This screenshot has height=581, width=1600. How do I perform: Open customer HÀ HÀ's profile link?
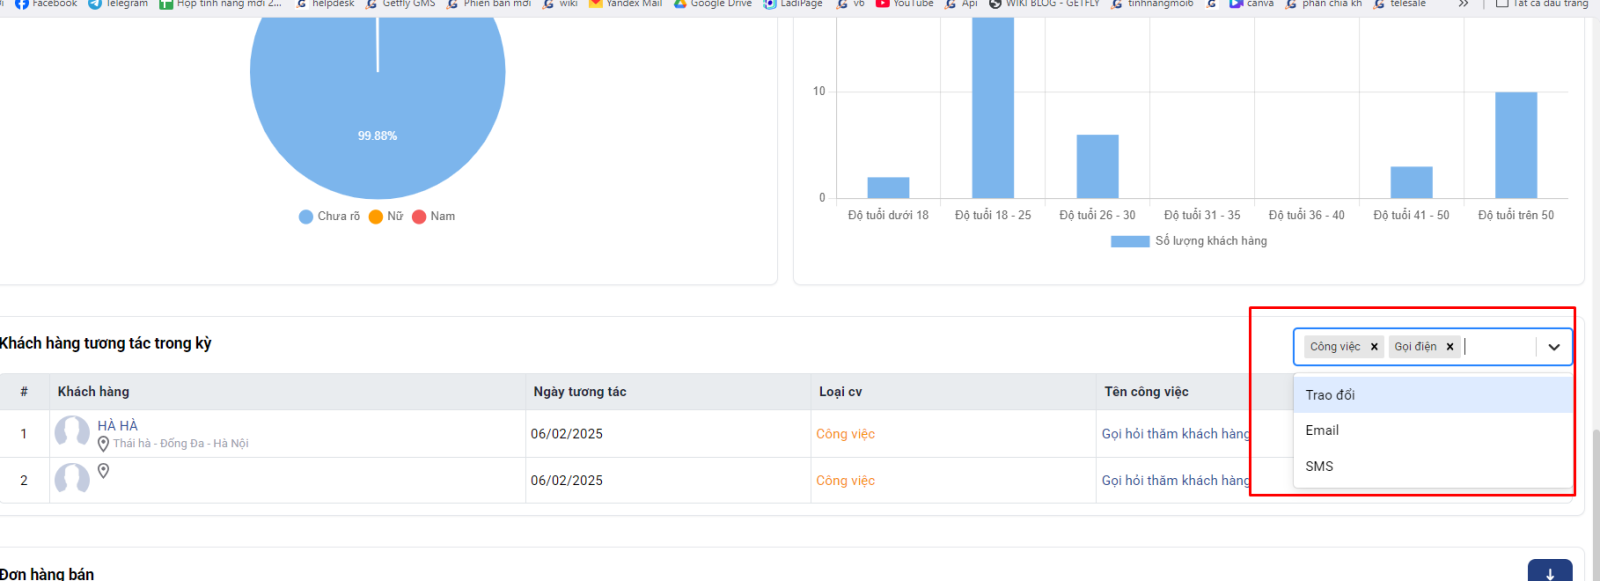pos(117,426)
